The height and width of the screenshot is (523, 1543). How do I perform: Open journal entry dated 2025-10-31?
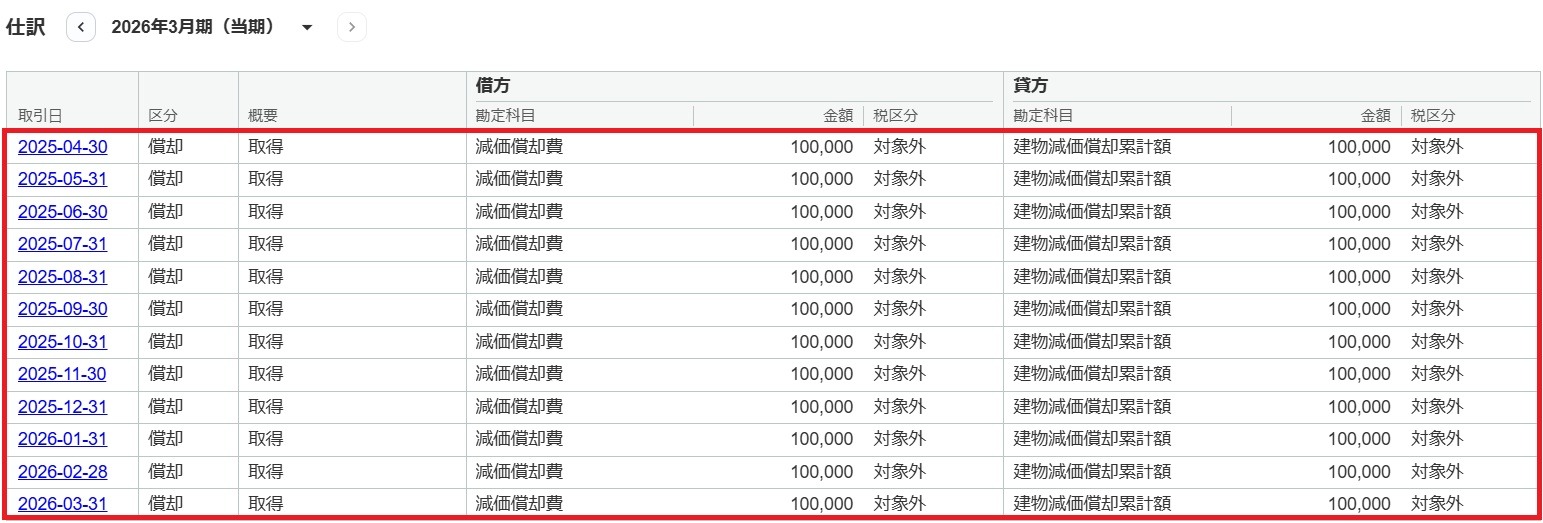point(62,342)
